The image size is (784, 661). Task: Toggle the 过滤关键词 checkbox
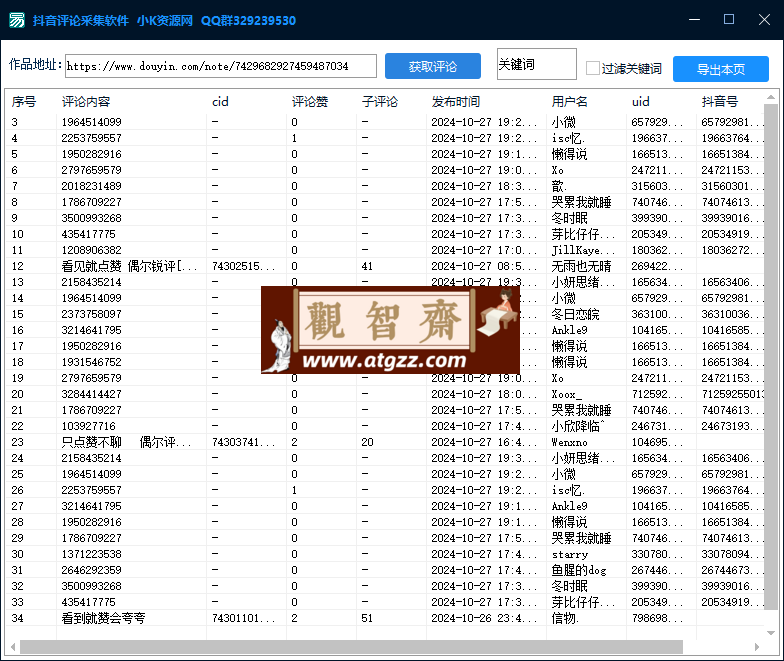click(x=592, y=68)
